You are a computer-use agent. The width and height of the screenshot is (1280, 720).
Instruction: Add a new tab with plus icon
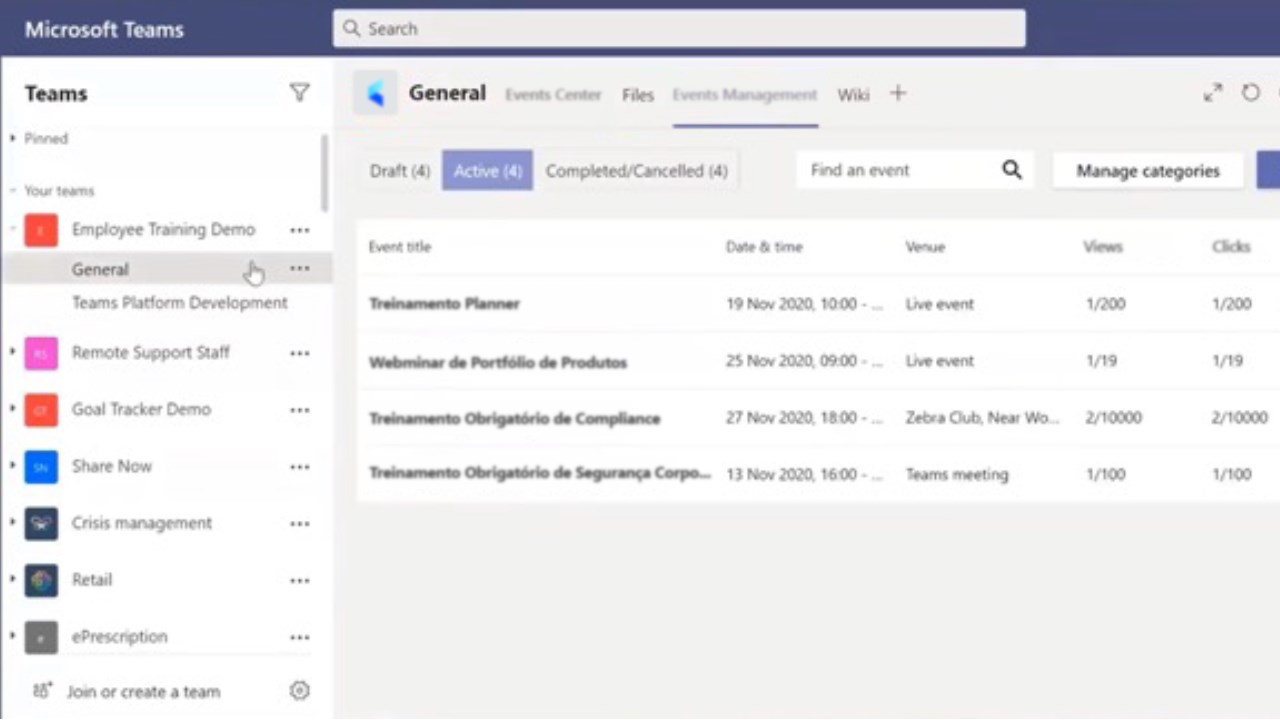pyautogui.click(x=898, y=94)
